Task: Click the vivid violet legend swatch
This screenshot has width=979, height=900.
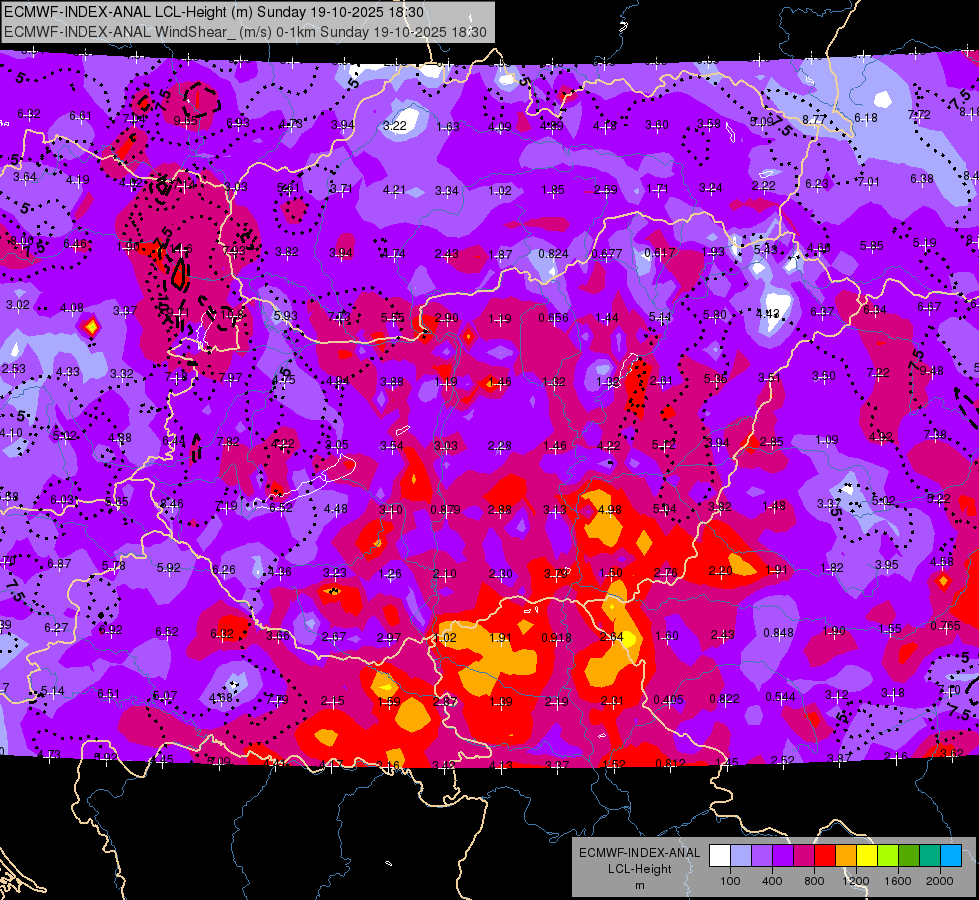Action: pos(783,856)
